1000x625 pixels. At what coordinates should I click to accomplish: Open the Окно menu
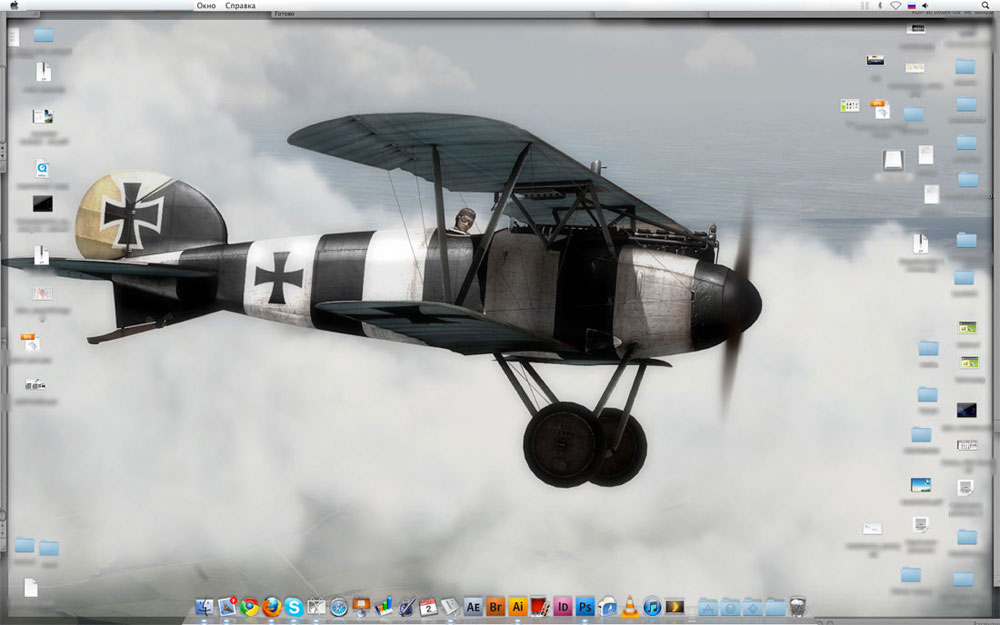click(206, 6)
